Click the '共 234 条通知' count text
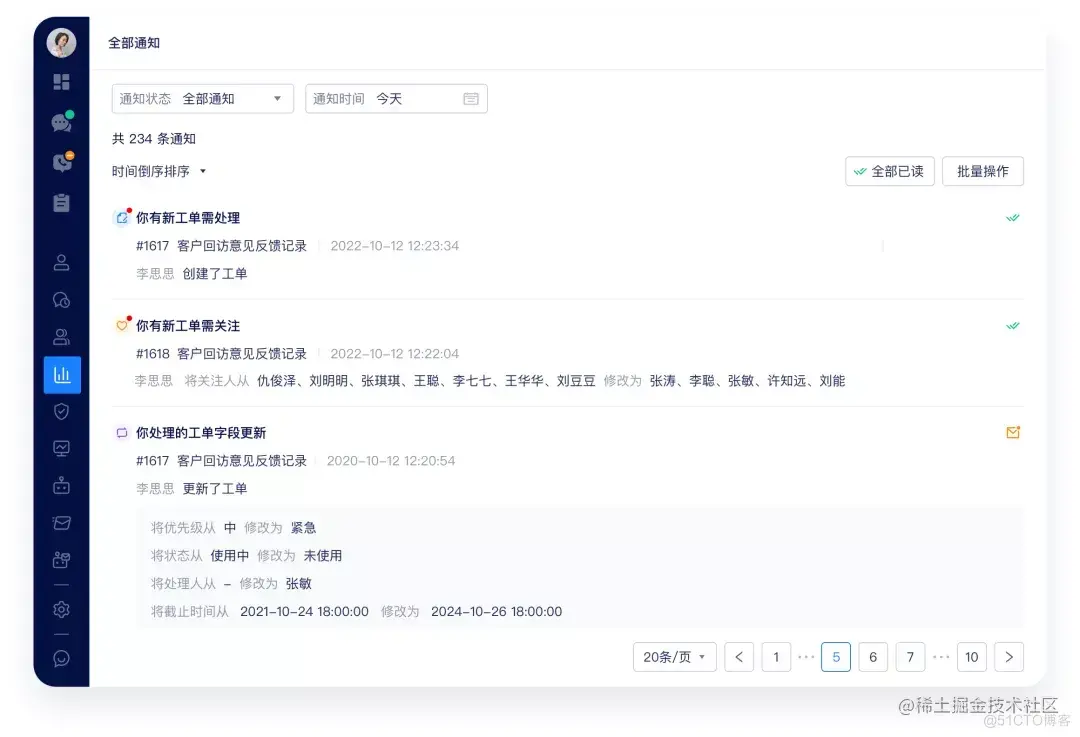1080x737 pixels. click(154, 138)
